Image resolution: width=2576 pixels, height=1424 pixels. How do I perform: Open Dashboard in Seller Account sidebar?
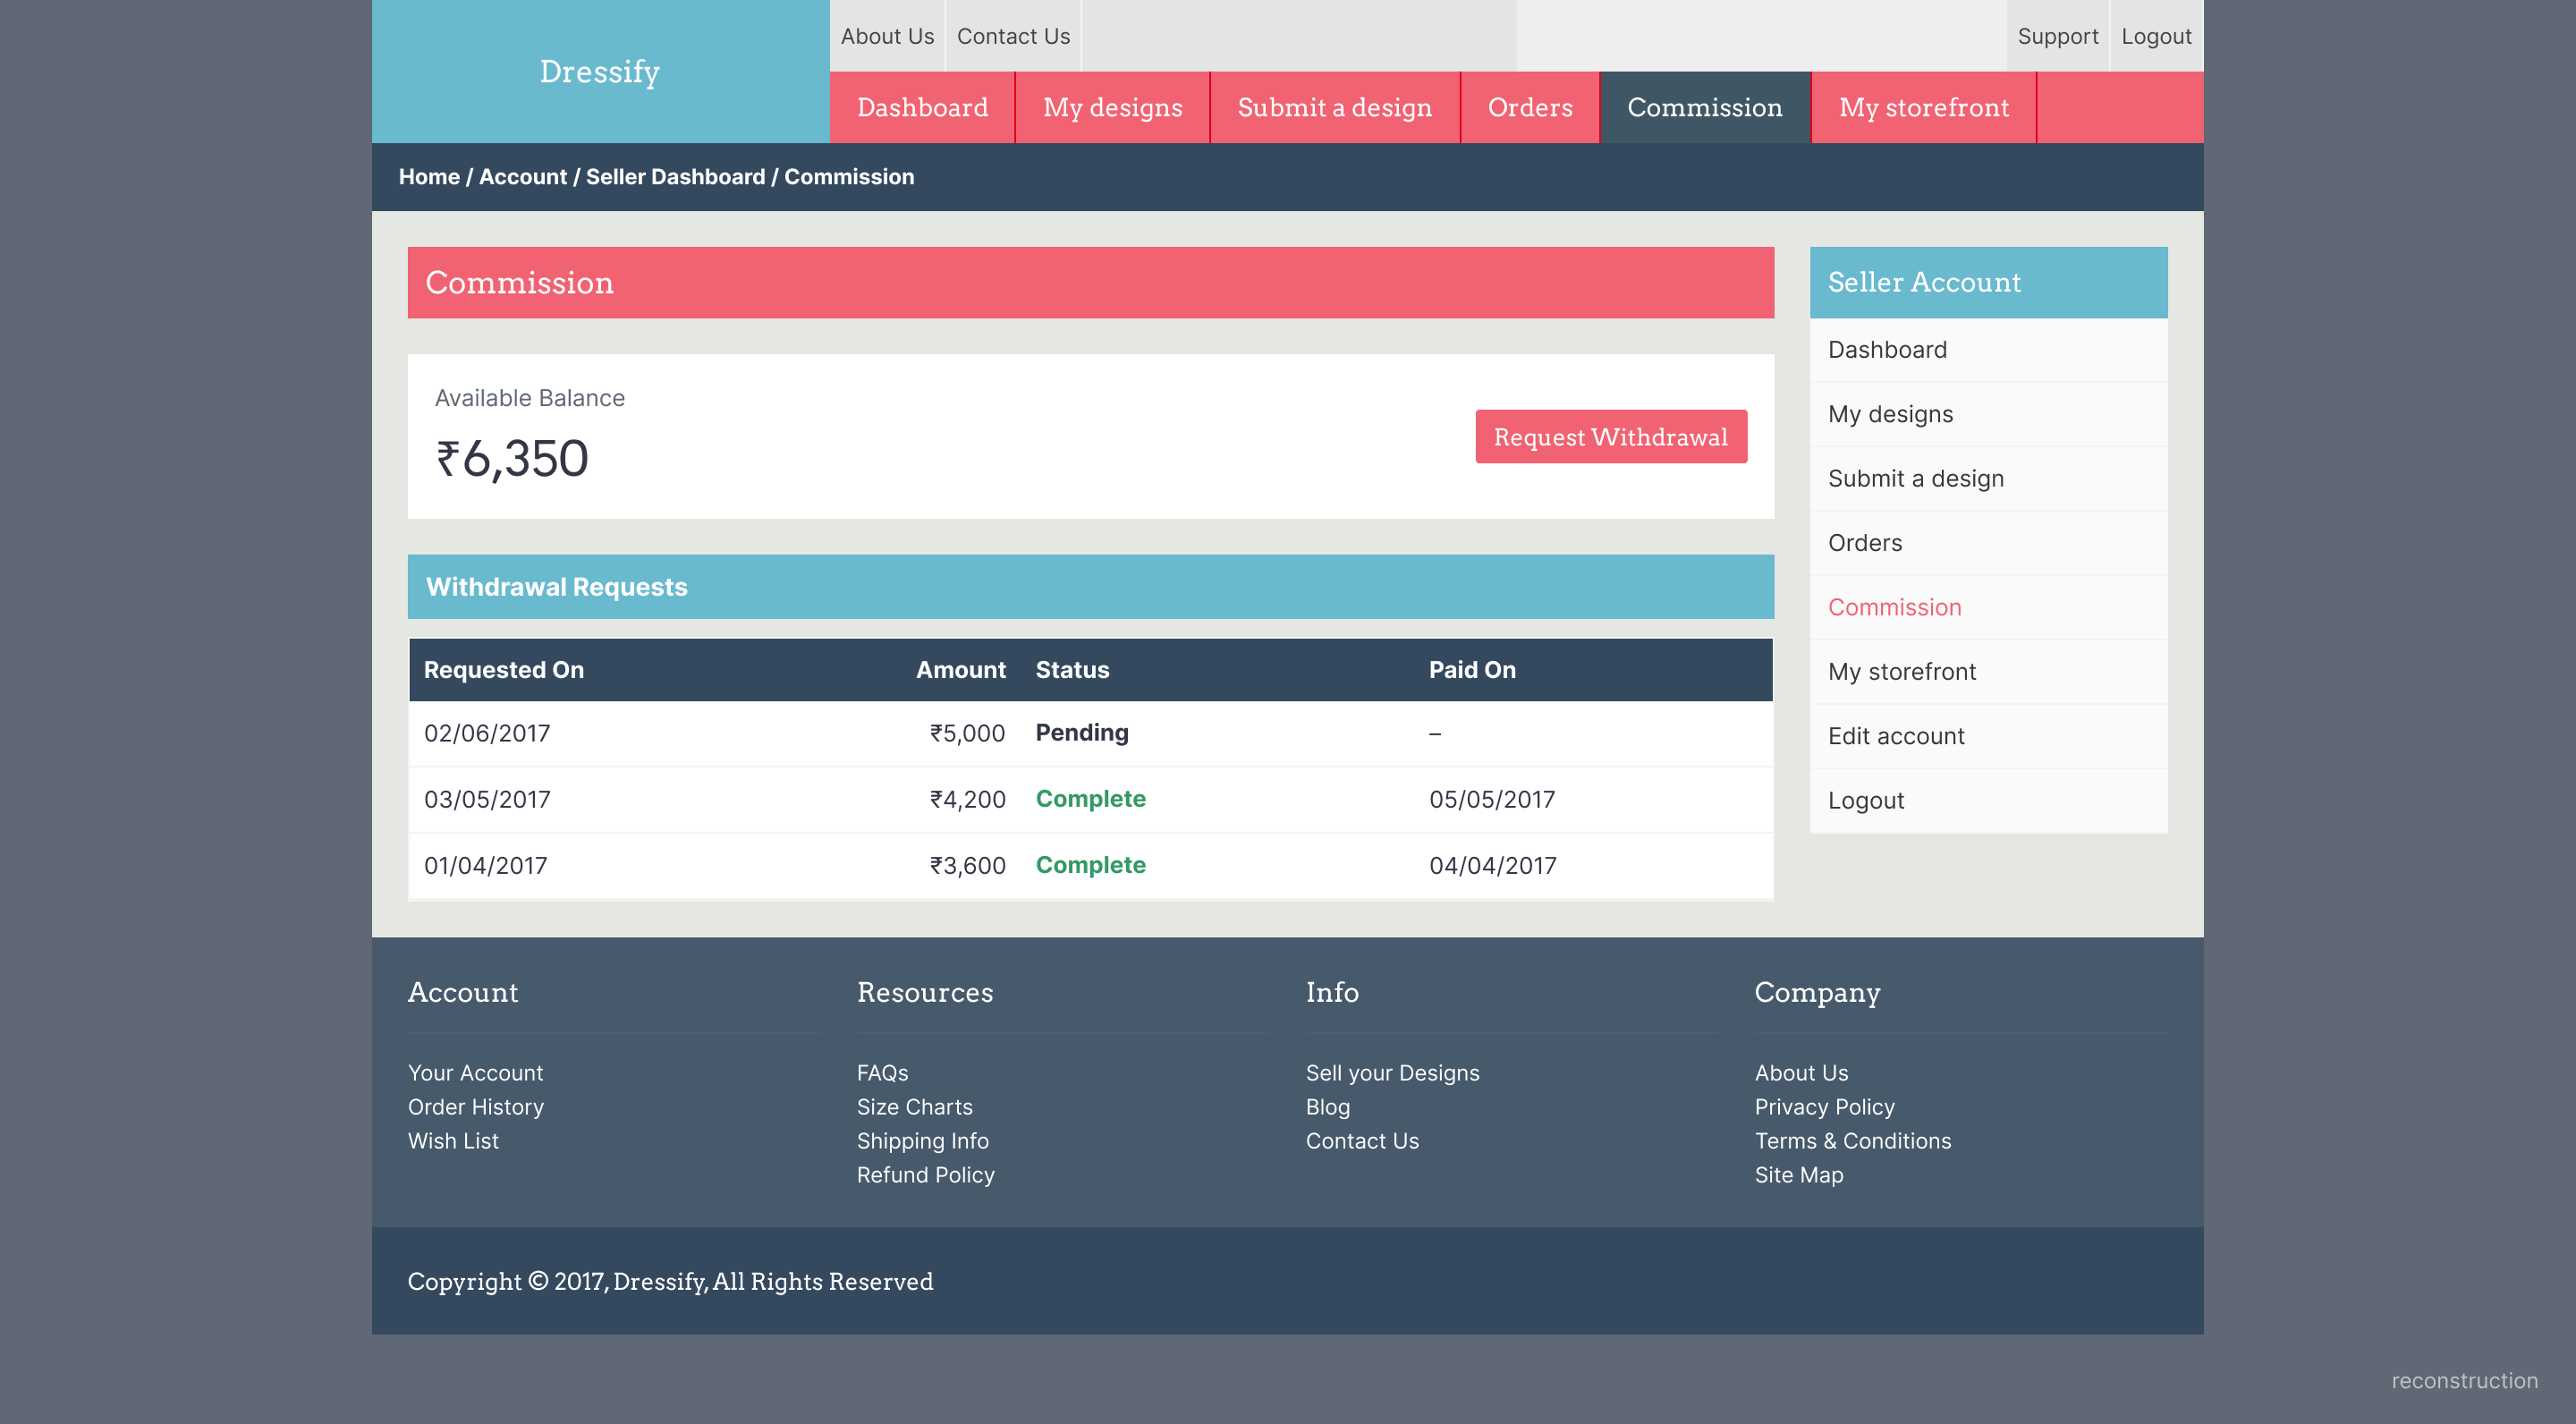[1988, 350]
